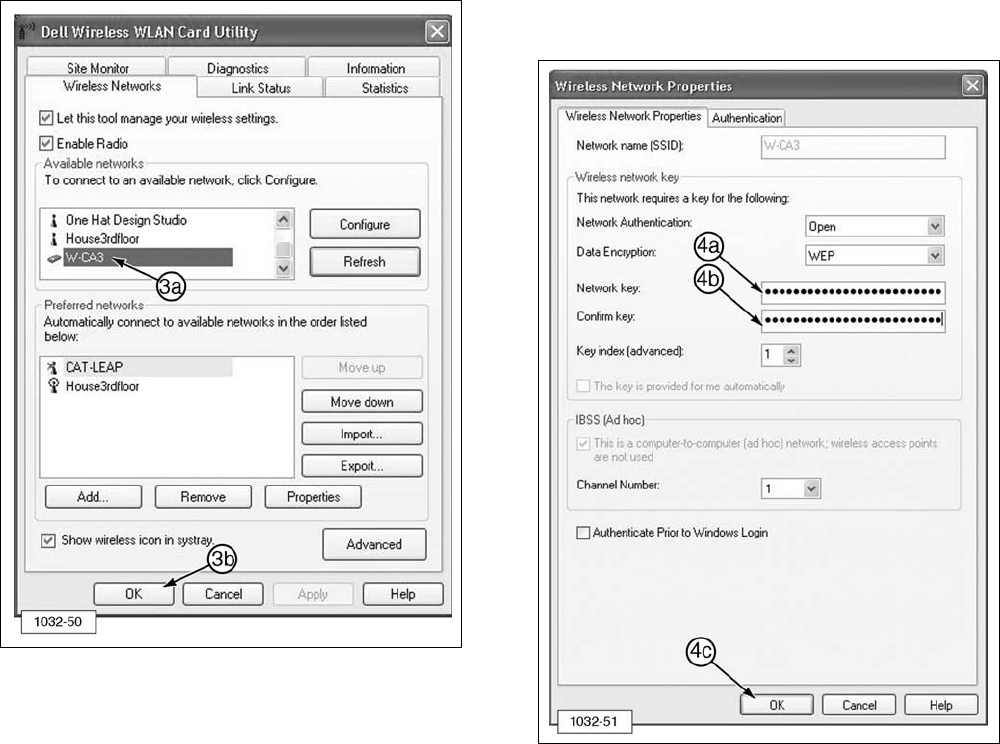1000x744 pixels.
Task: Open the Link Status tab
Action: point(261,87)
